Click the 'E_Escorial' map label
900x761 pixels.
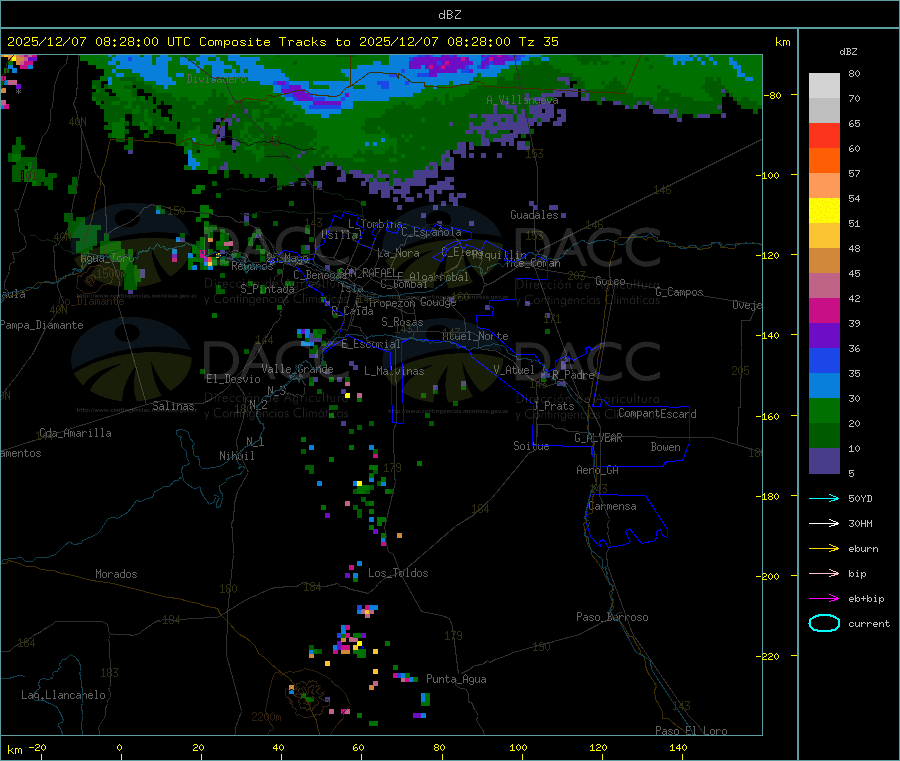point(371,344)
